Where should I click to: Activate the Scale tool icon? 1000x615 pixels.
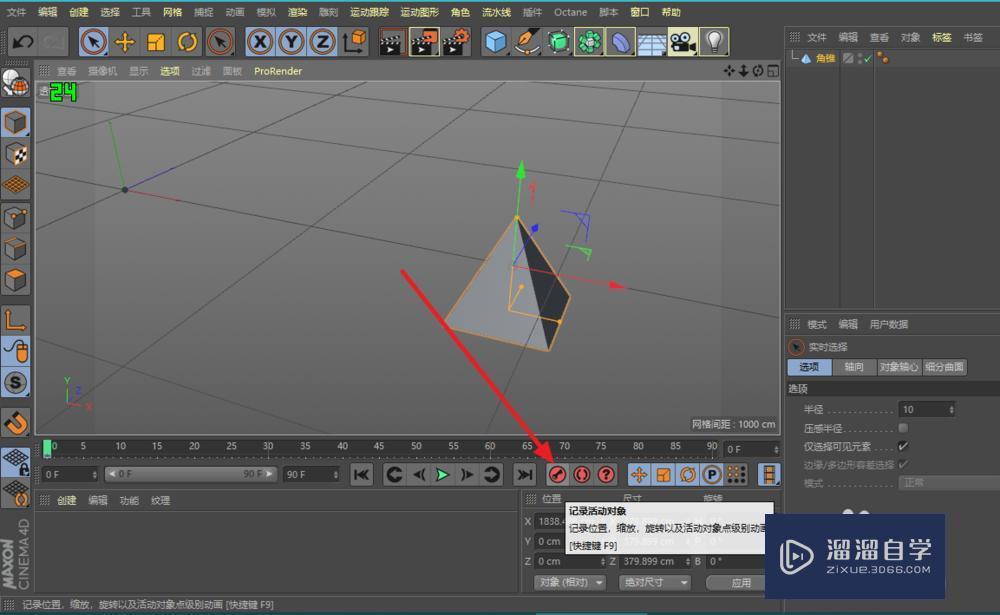(x=156, y=42)
